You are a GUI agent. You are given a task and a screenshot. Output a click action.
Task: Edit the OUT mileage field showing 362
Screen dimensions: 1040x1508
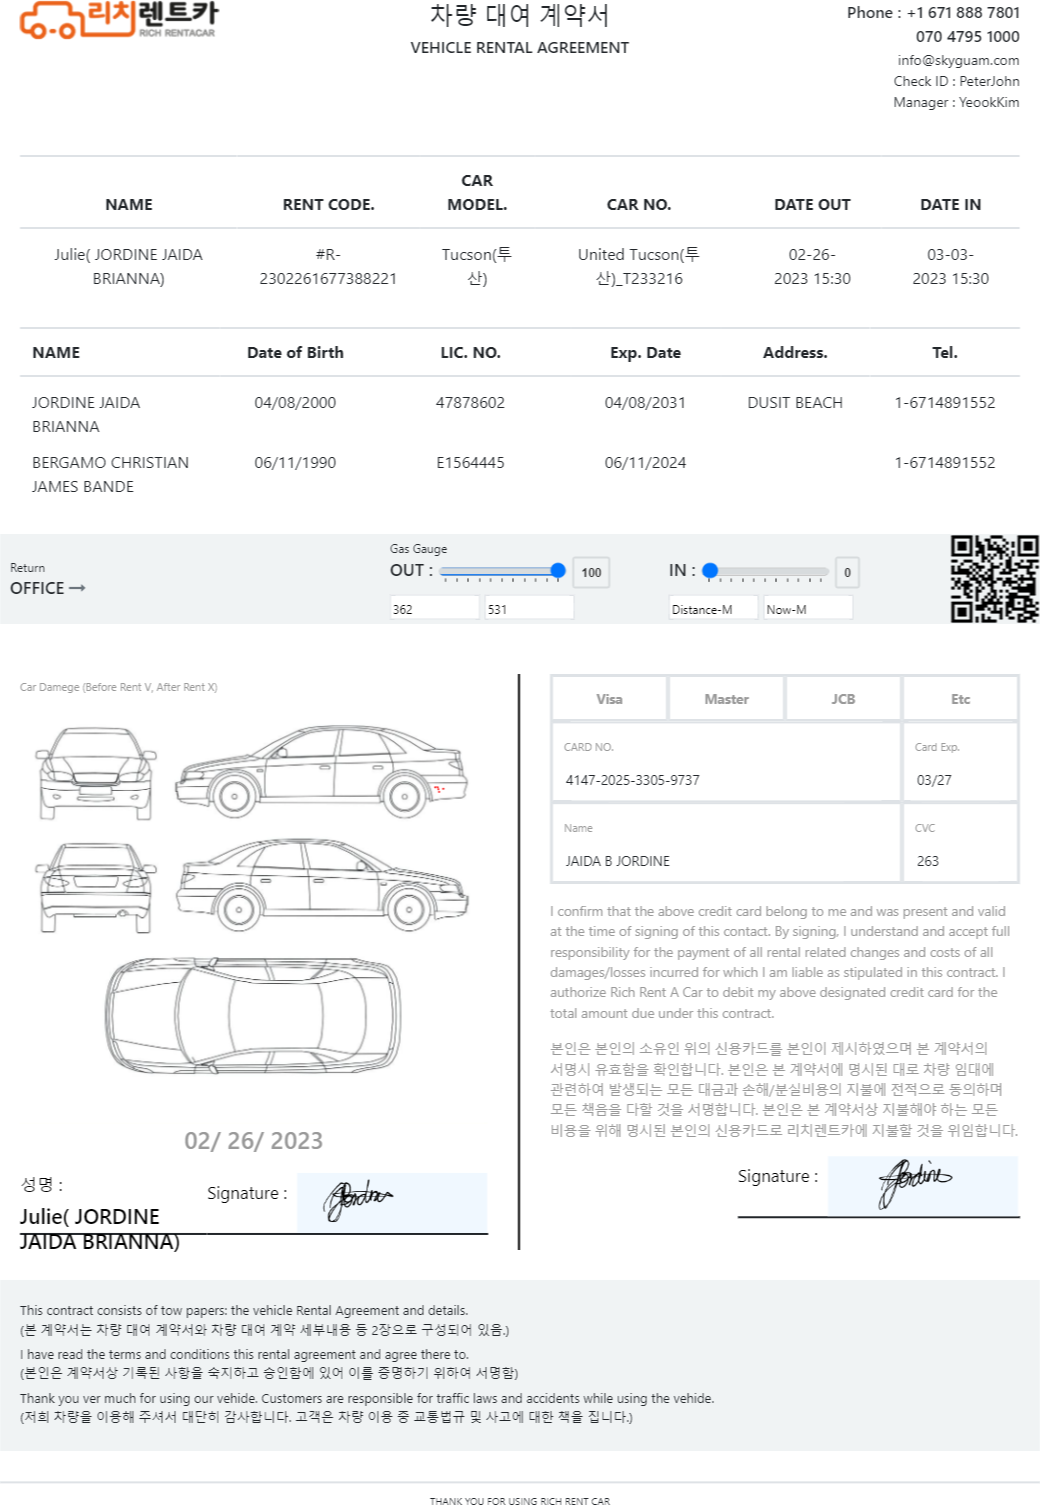435,608
